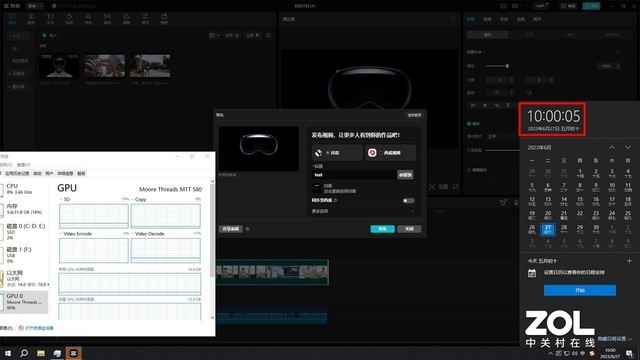Screen dimensions: 640x360
Task: Add an event with the plus icon
Action: pos(629,260)
